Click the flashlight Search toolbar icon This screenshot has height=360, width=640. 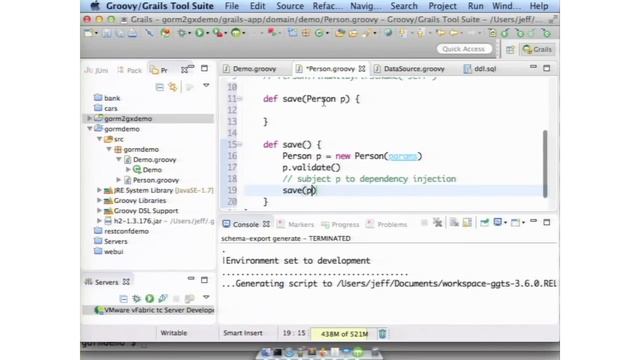367,33
